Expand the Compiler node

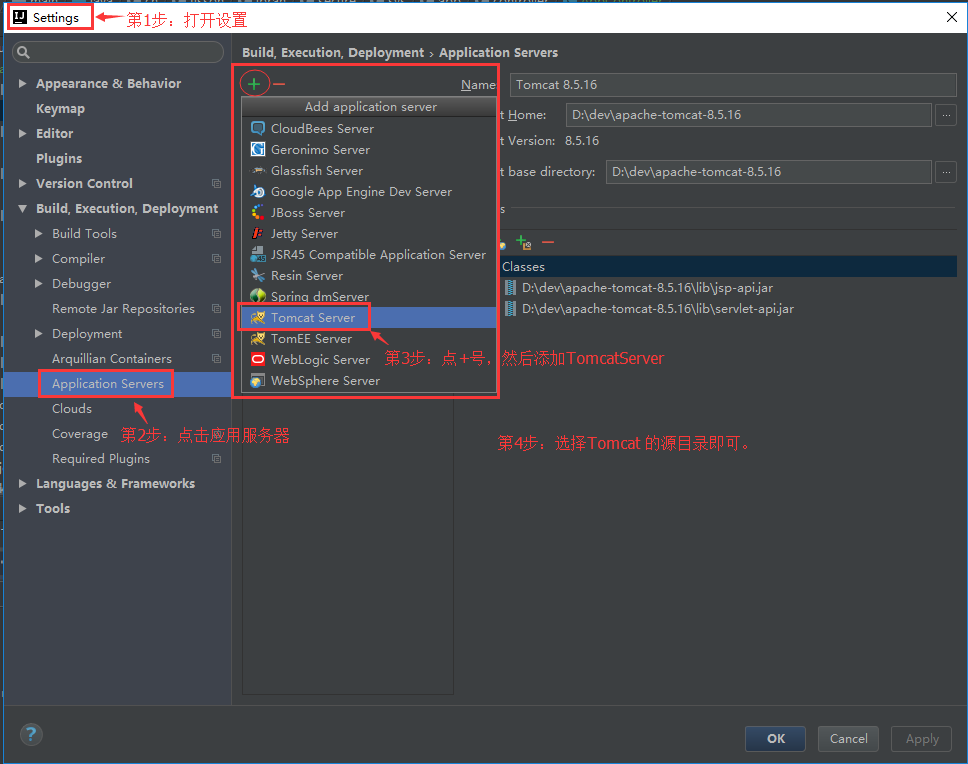(x=39, y=259)
